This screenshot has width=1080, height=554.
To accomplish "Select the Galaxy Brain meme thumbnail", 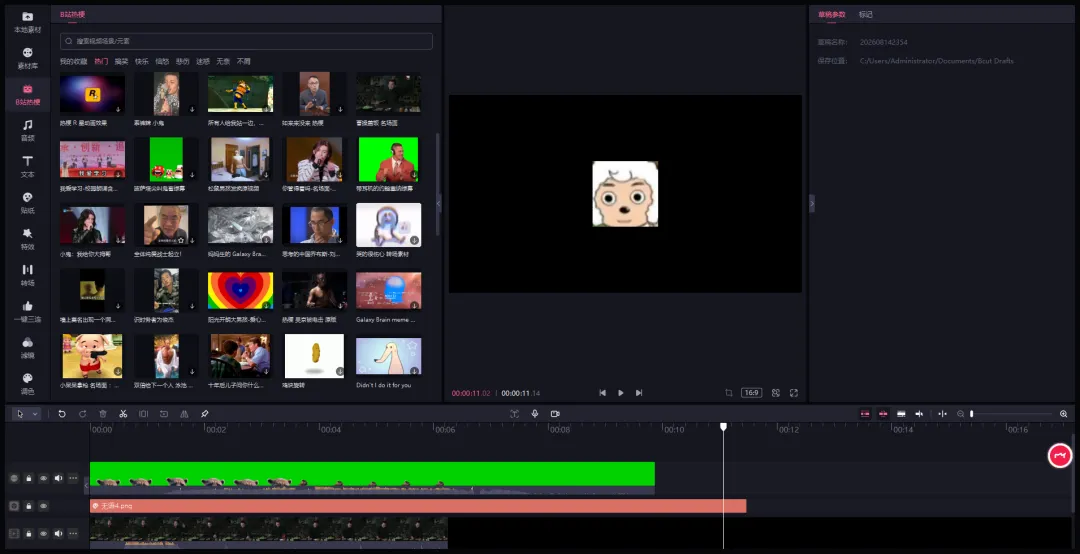I will pos(388,290).
